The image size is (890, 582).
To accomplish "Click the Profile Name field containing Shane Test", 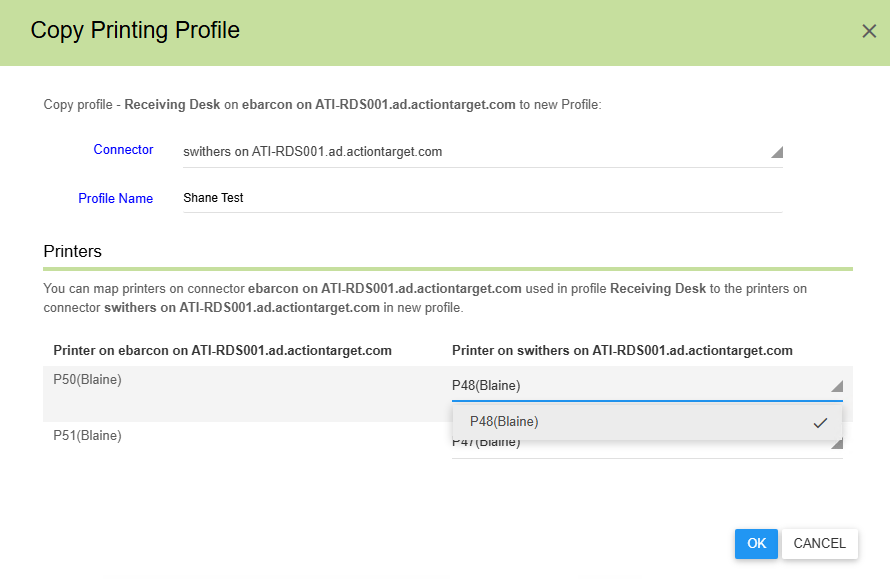I will (x=480, y=198).
